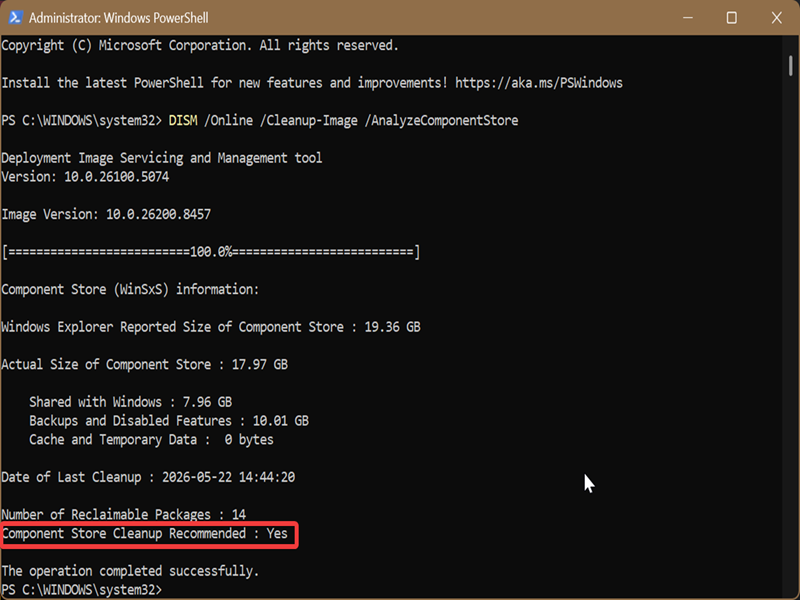Click the DISM command word
This screenshot has height=600, width=800.
pos(183,120)
